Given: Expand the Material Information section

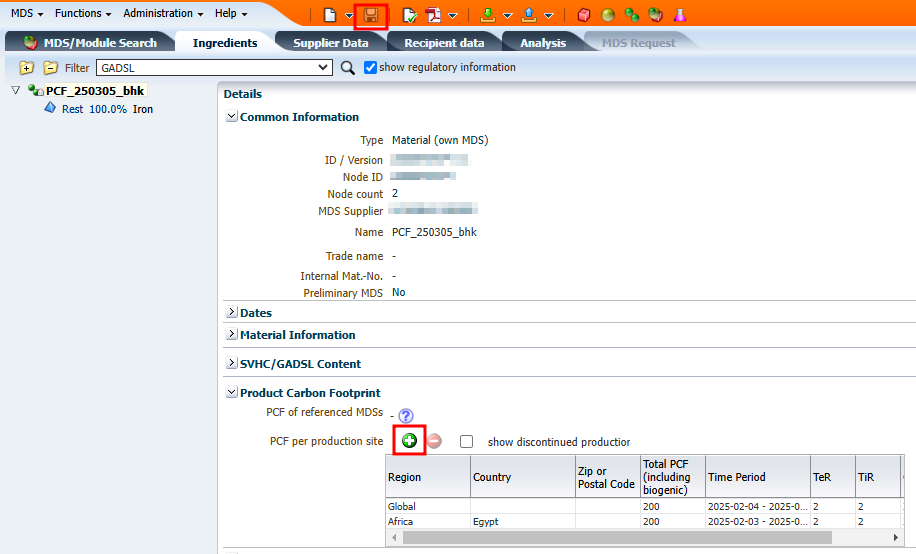Looking at the screenshot, I should (231, 334).
